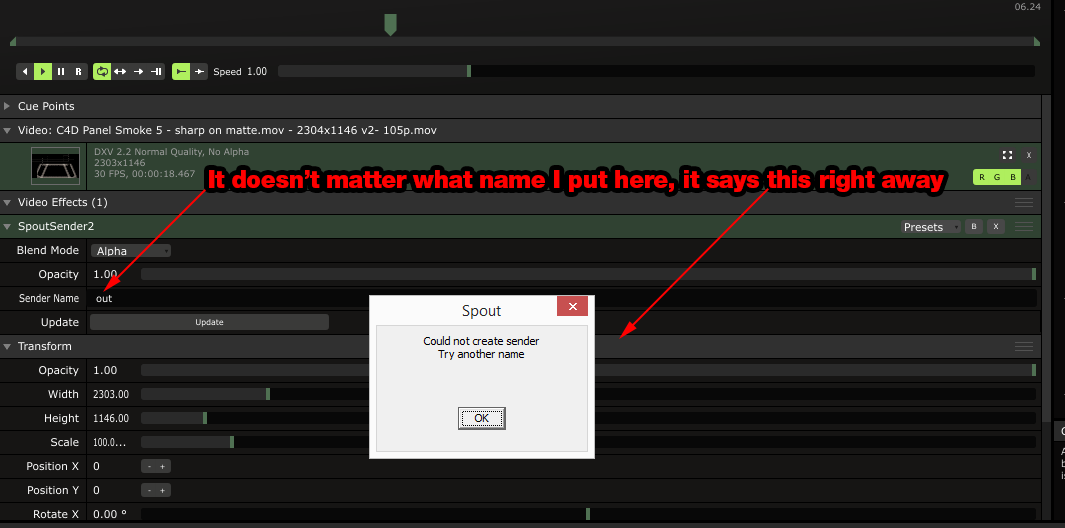Expand the Cue Points section
Viewport: 1065px width, 528px height.
[x=8, y=106]
